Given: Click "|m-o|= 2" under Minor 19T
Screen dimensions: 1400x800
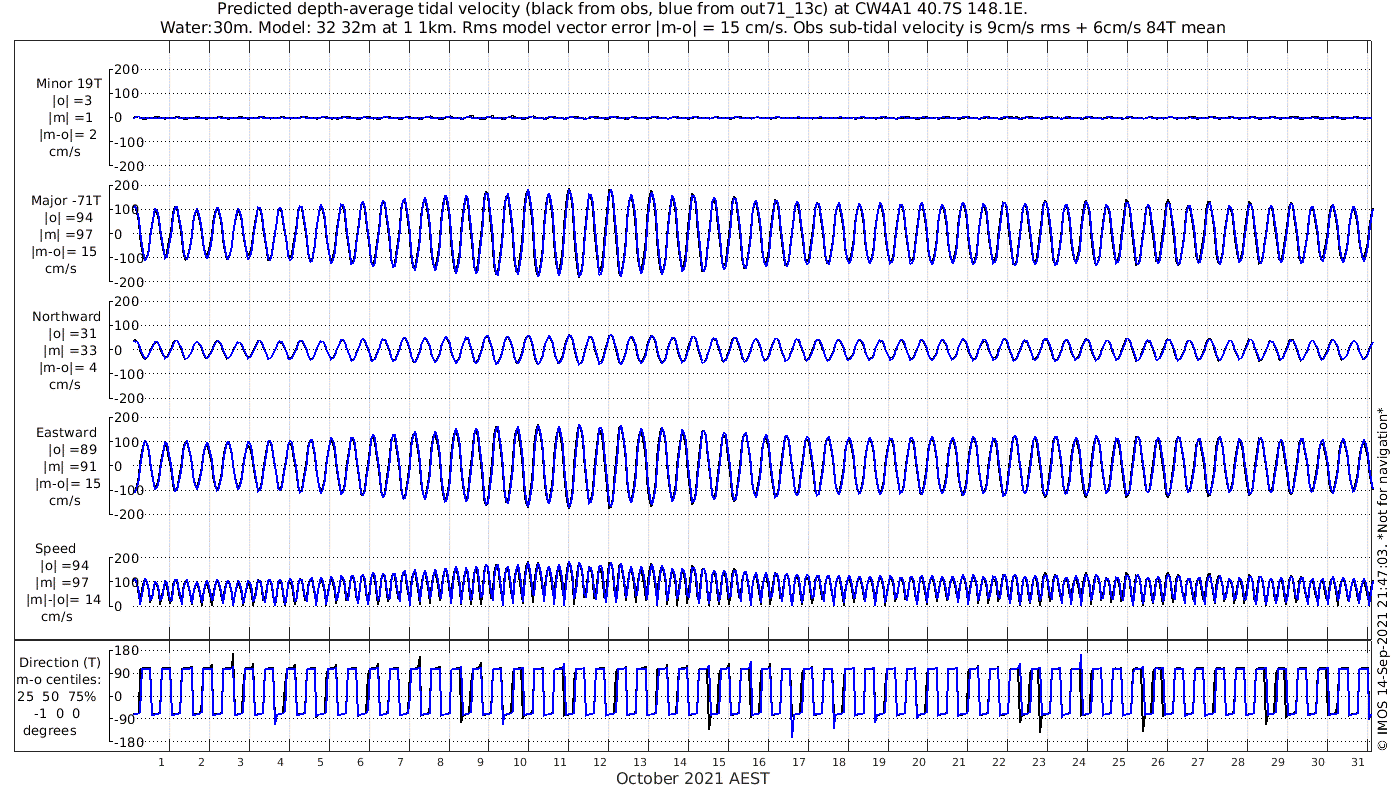Looking at the screenshot, I should (x=68, y=135).
